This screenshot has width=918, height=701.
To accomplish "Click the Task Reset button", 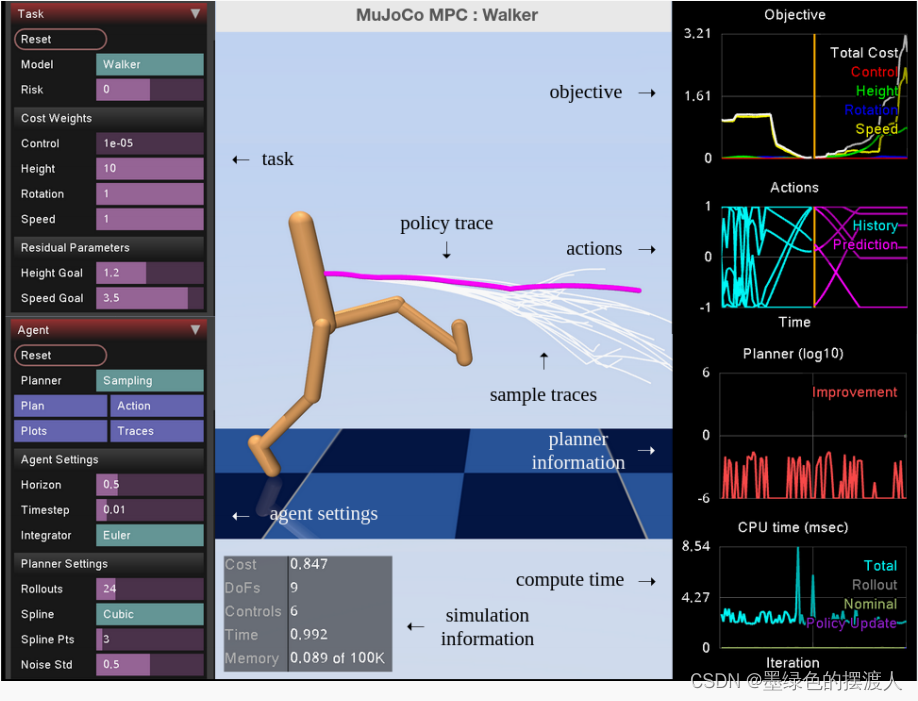I will tap(60, 39).
